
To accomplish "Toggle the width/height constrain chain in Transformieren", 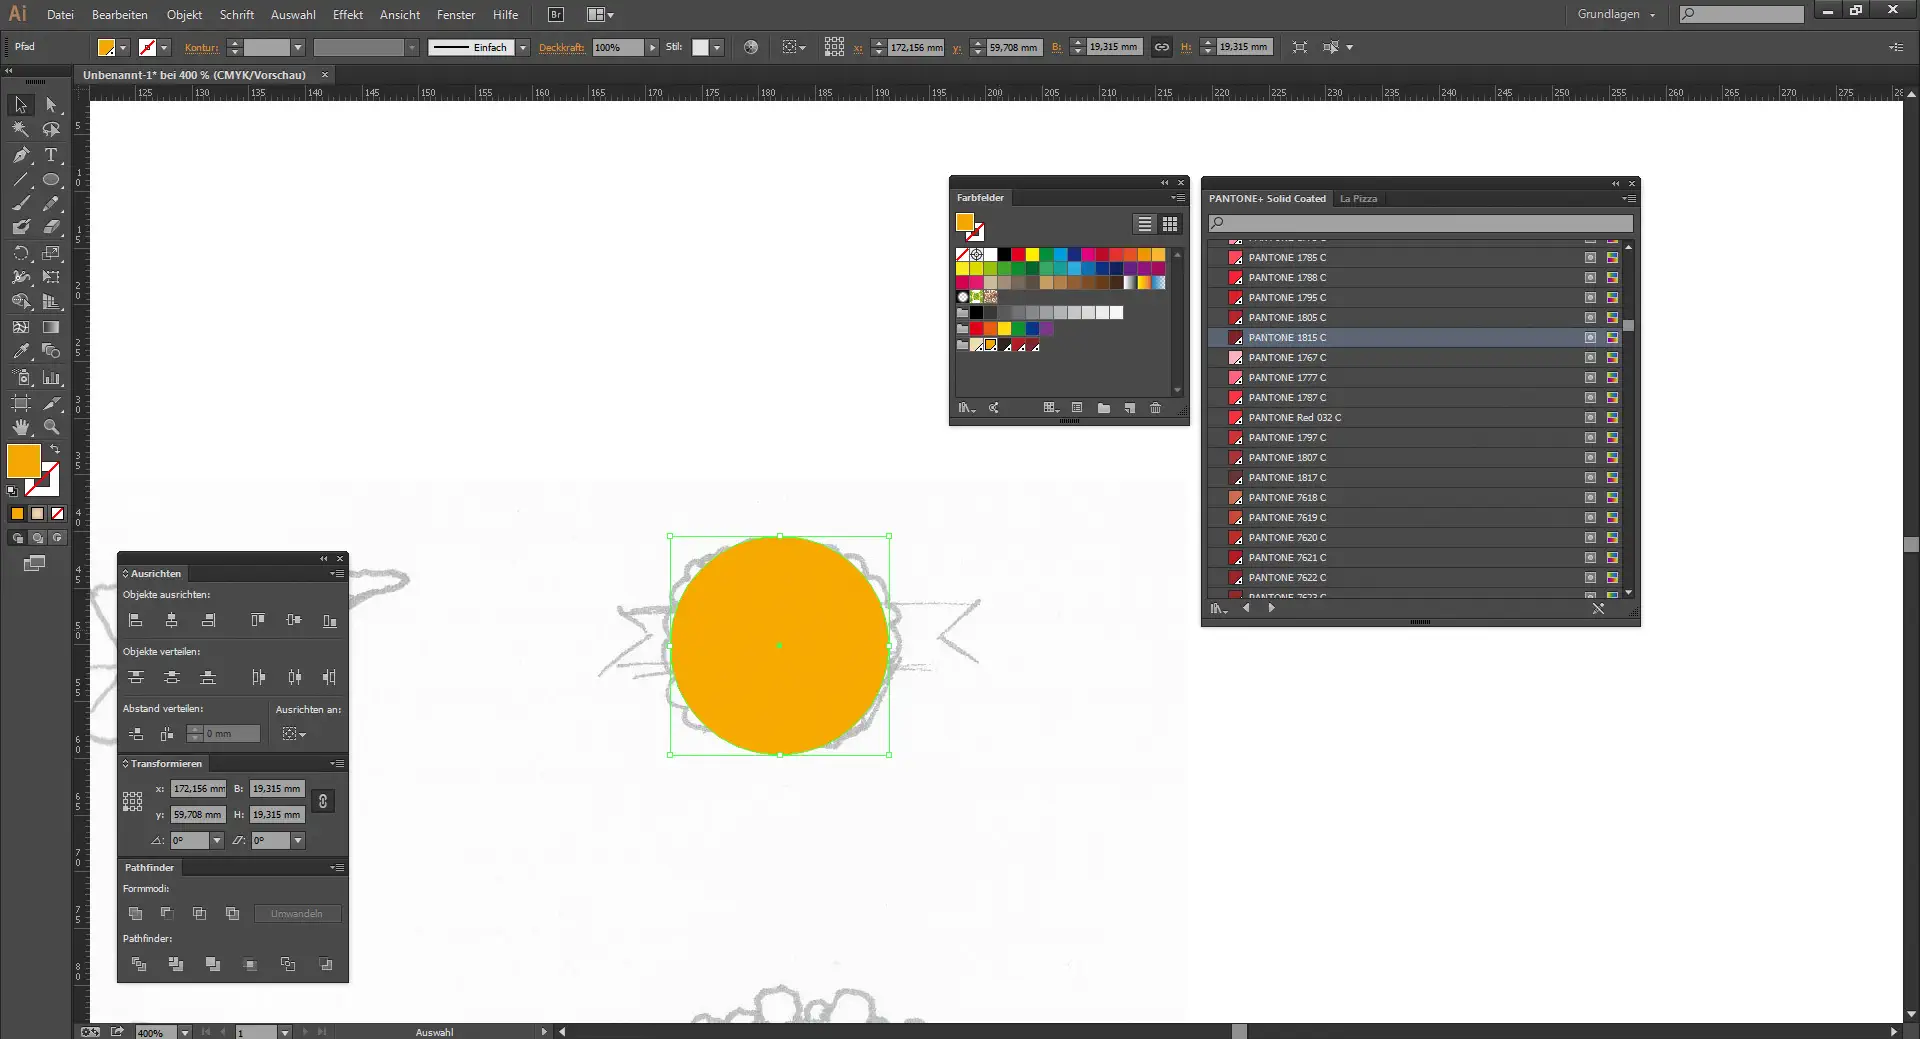I will [322, 801].
